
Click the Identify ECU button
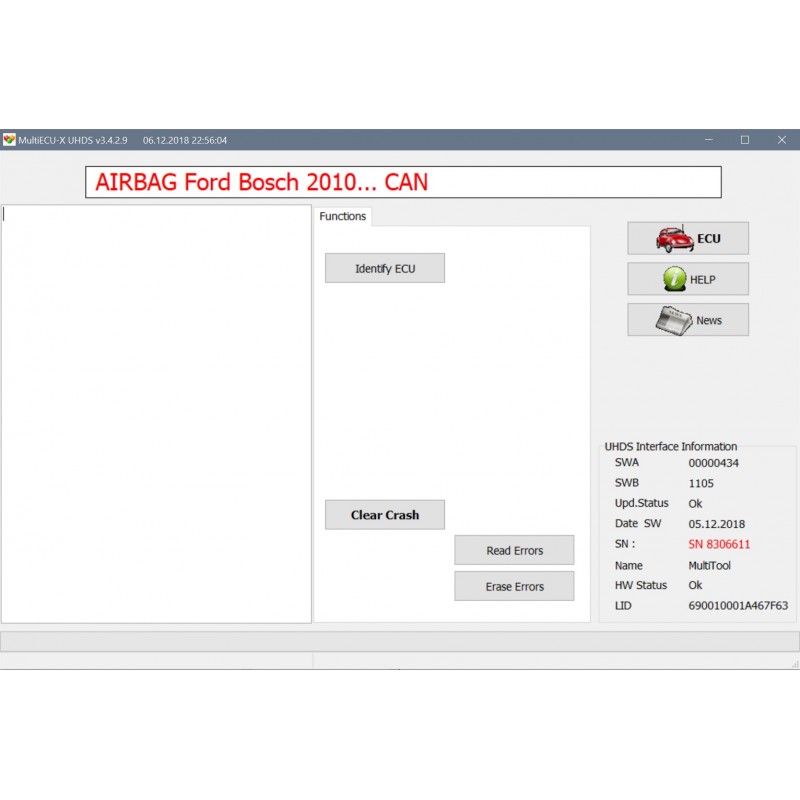click(x=385, y=268)
